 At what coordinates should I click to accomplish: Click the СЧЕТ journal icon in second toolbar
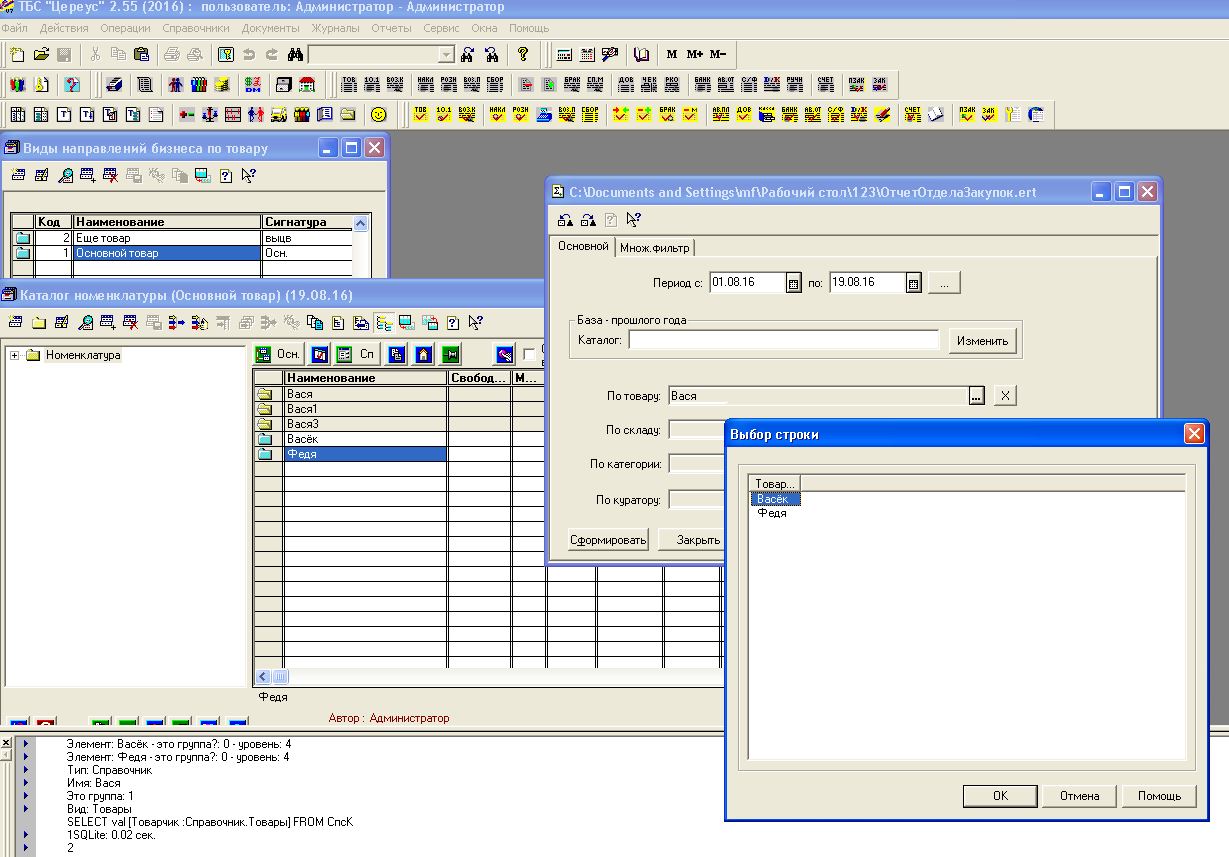click(x=826, y=84)
